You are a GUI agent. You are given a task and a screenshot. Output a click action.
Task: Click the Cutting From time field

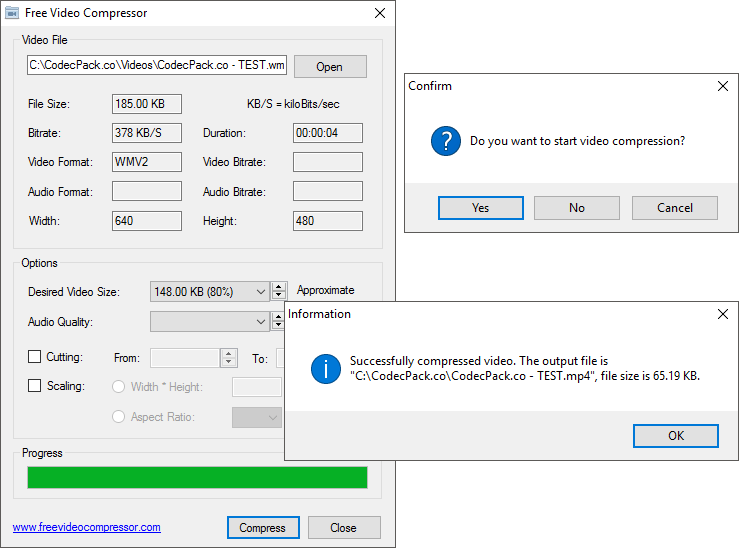(x=185, y=358)
